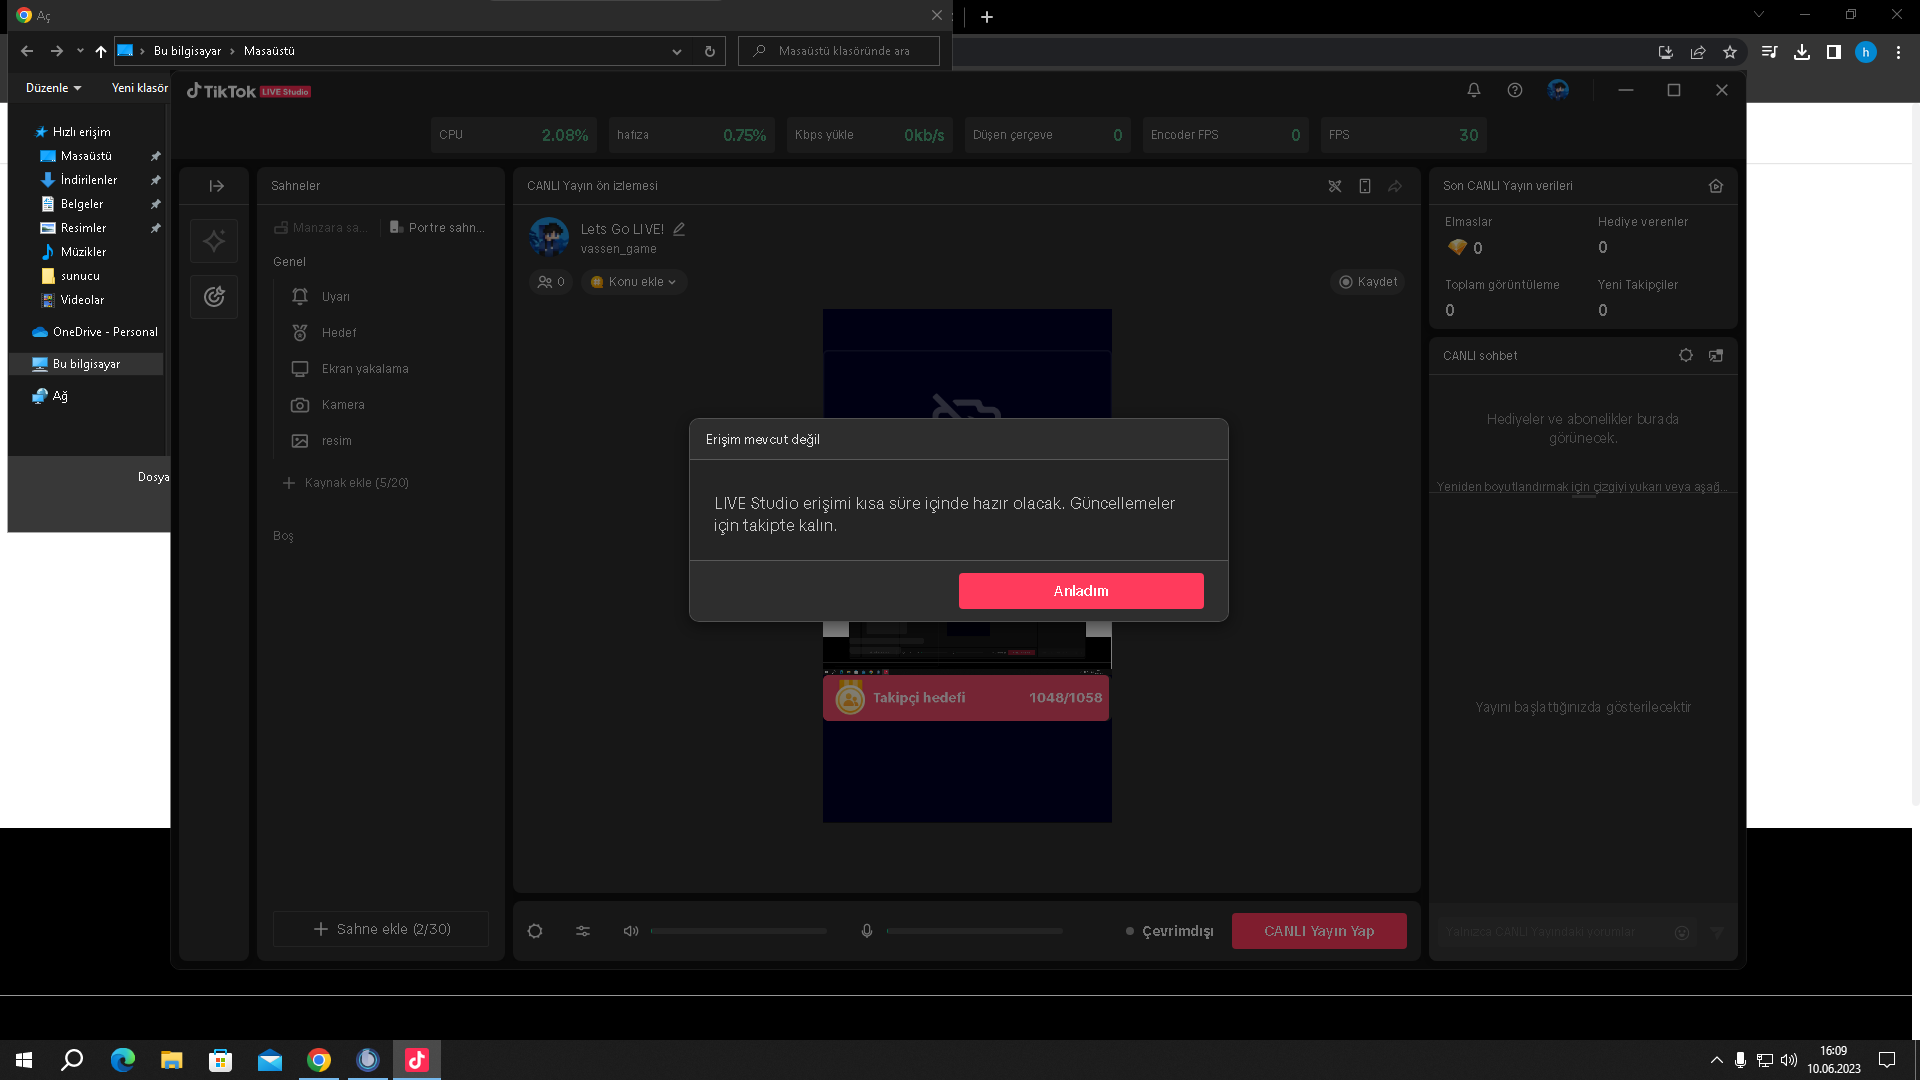Image resolution: width=1920 pixels, height=1080 pixels.
Task: Click the sparkle effects icon in left sidebar
Action: [x=214, y=241]
